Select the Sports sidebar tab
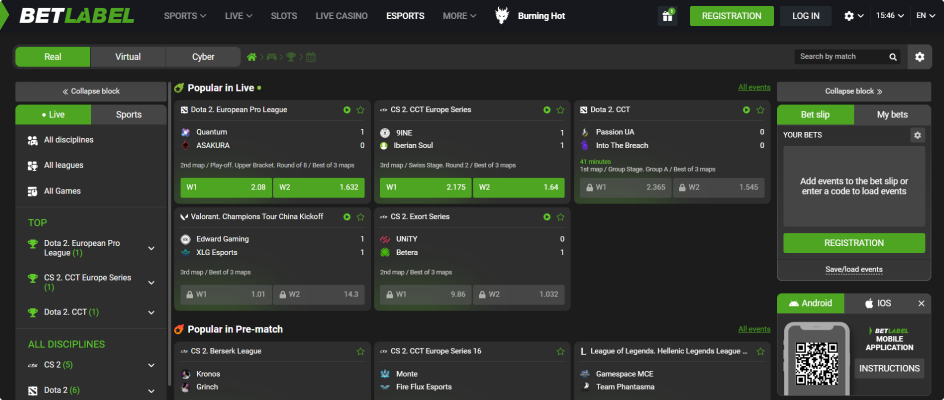The width and height of the screenshot is (944, 400). tap(129, 114)
